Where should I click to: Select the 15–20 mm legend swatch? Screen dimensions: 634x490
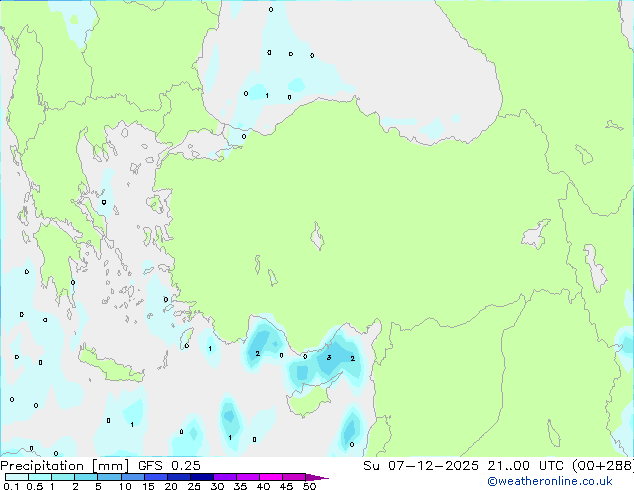(x=155, y=477)
